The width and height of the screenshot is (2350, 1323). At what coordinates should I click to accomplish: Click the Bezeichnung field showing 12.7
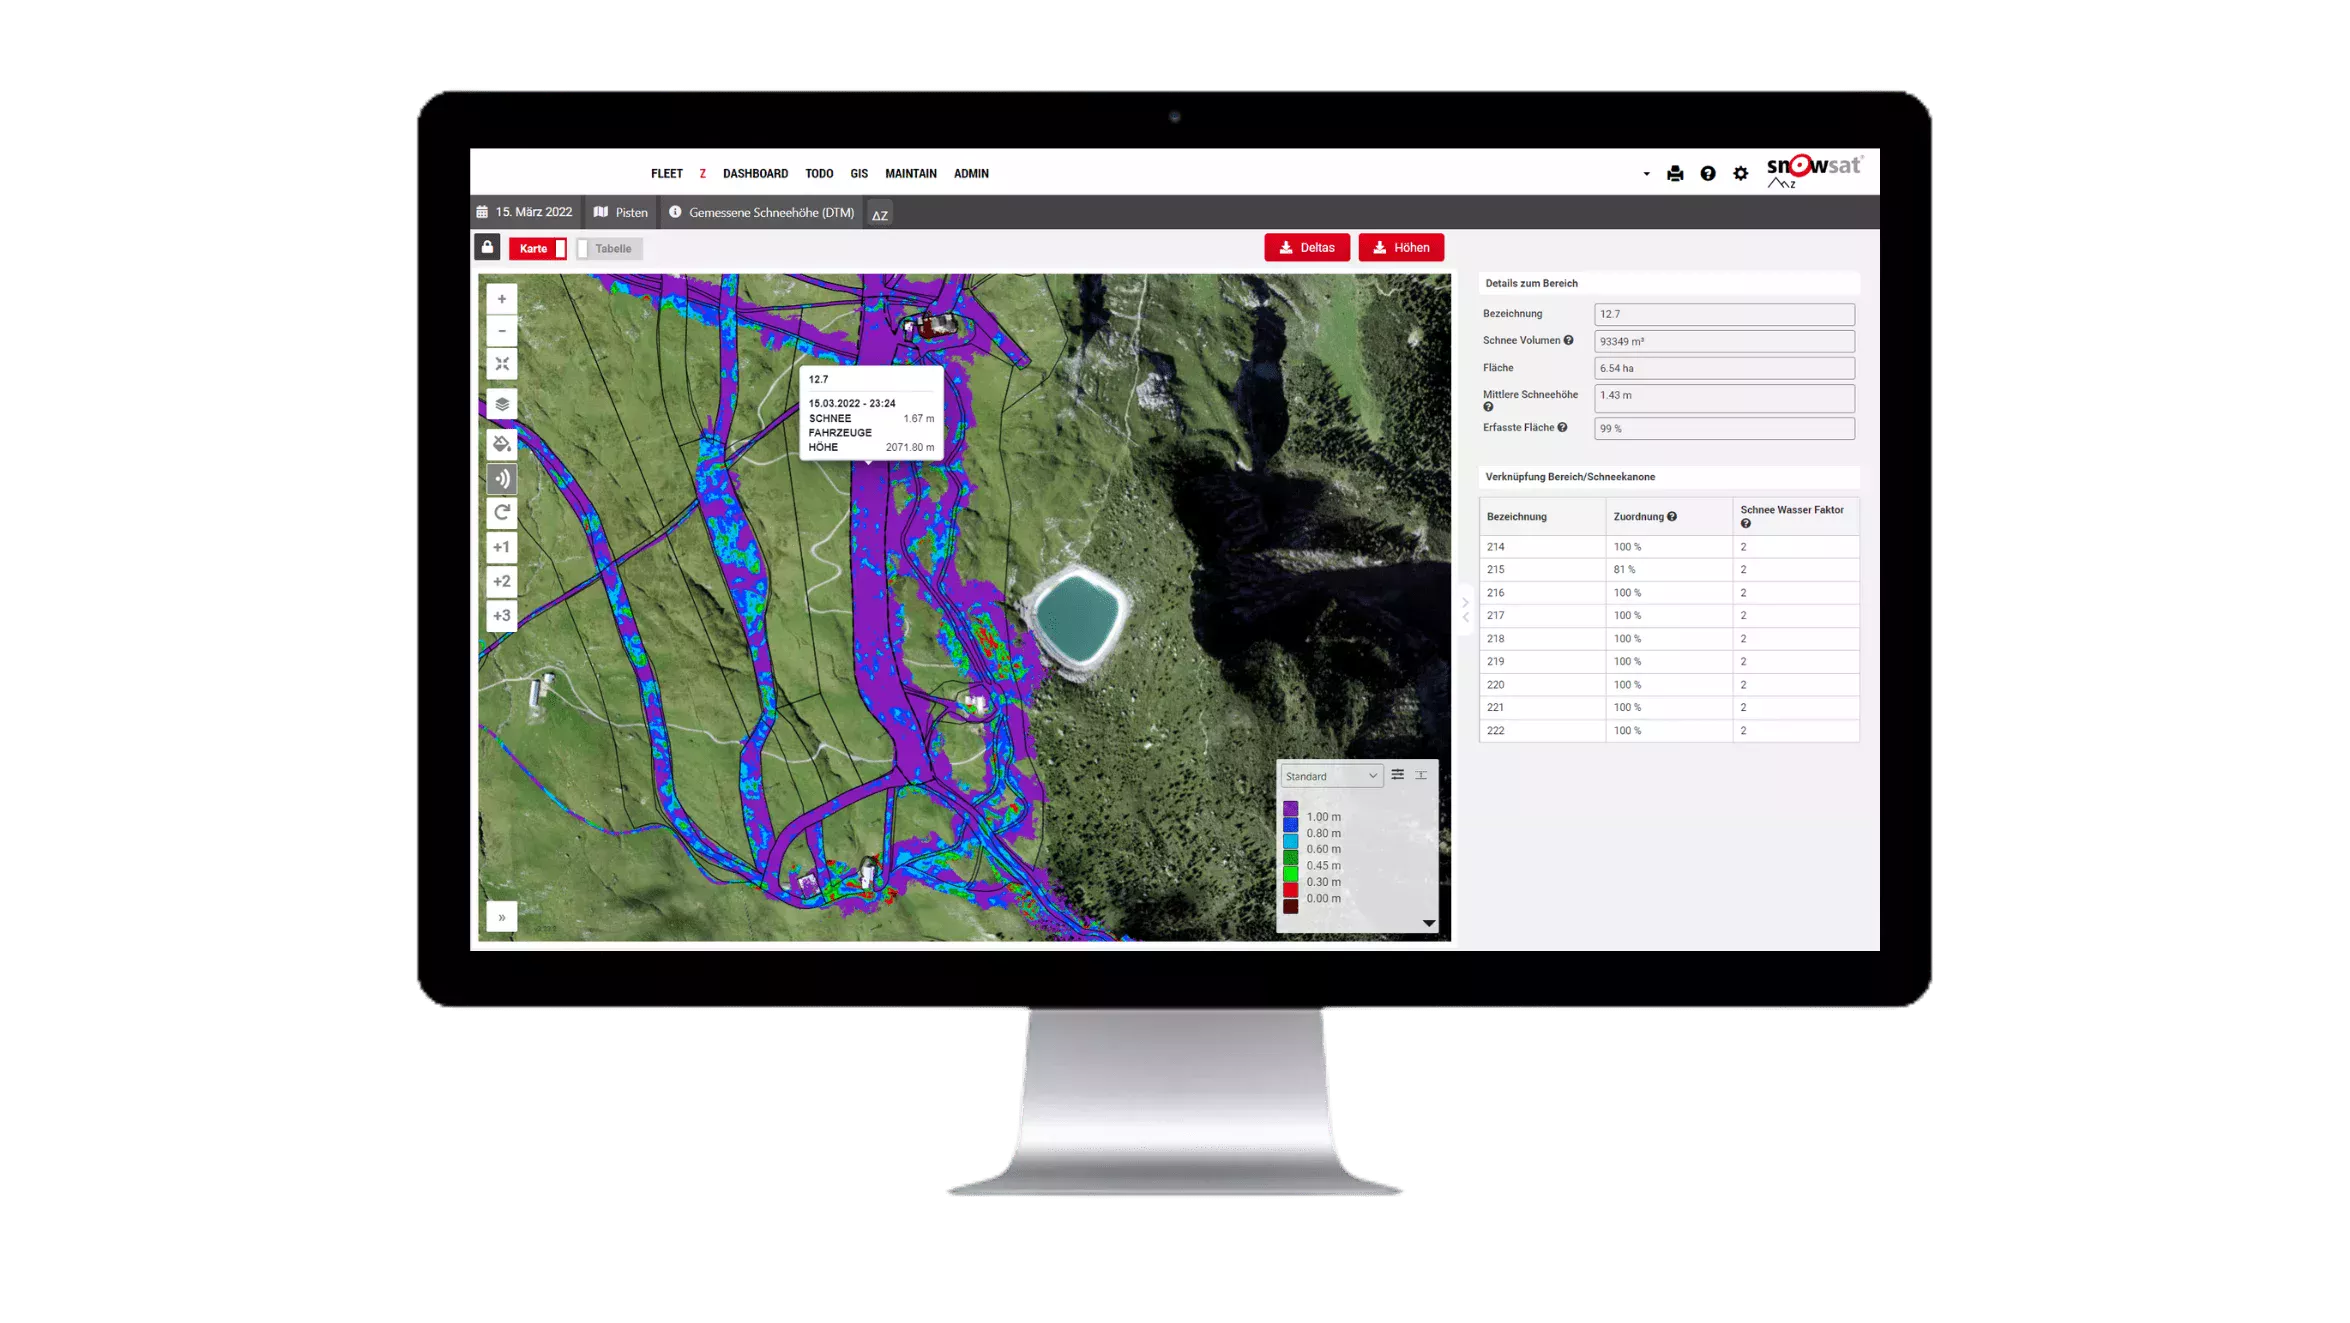click(x=1724, y=314)
